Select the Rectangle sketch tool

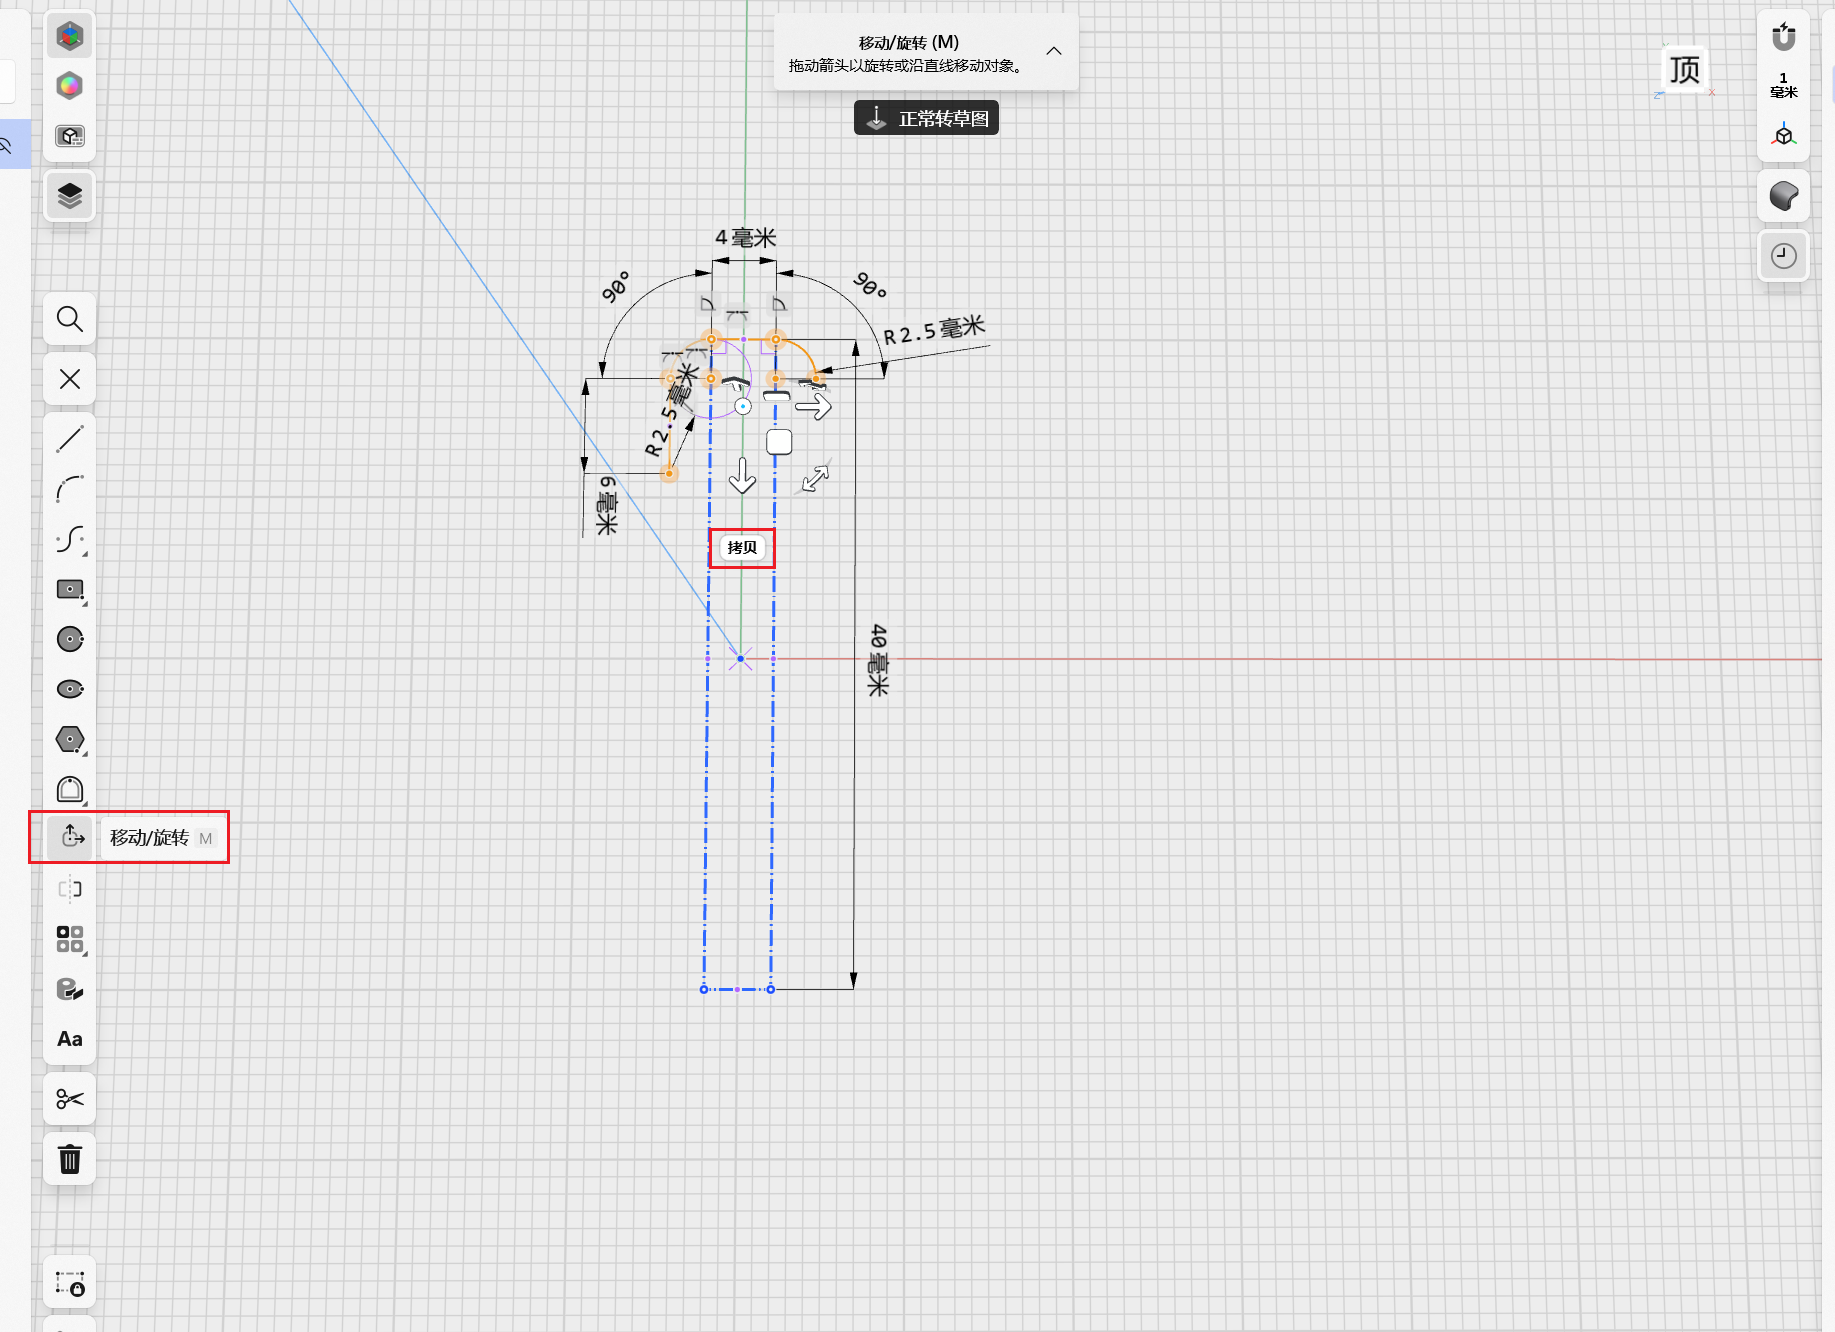pyautogui.click(x=70, y=589)
